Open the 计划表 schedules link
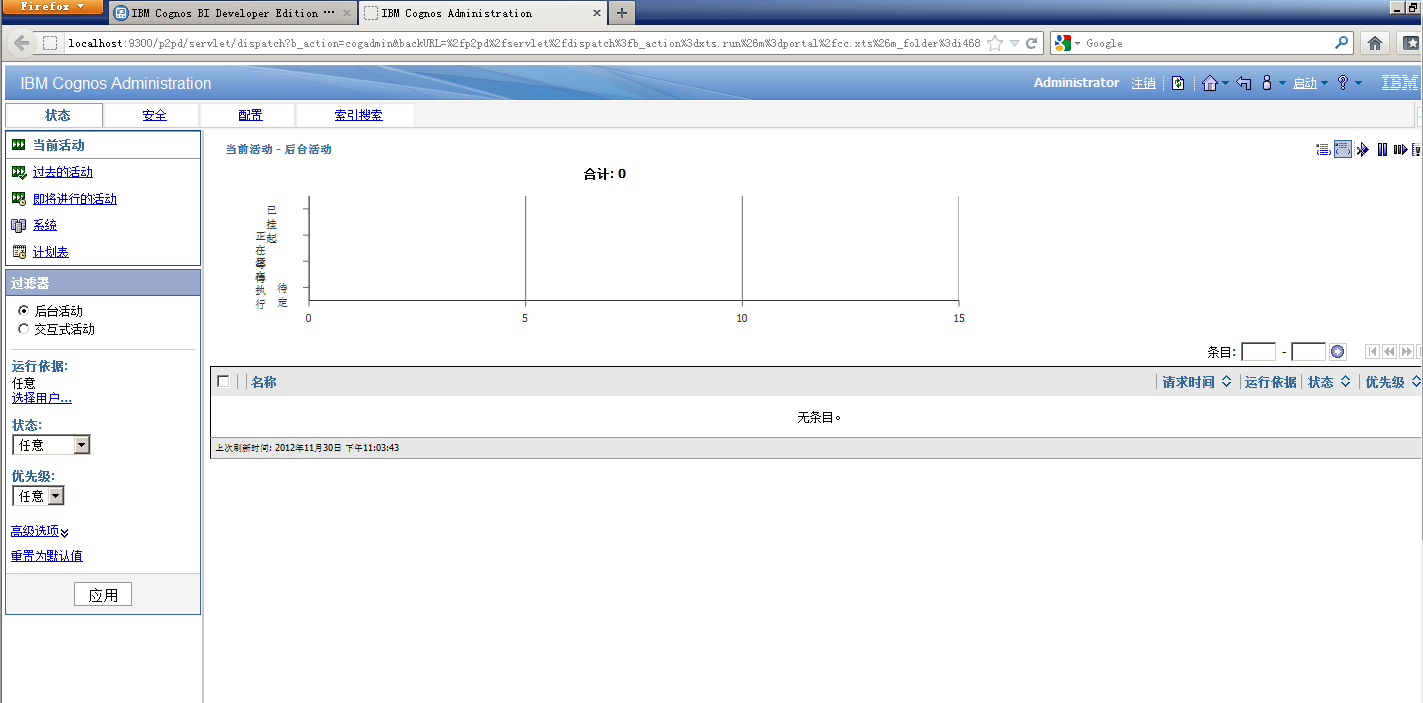The height and width of the screenshot is (703, 1423). [51, 252]
